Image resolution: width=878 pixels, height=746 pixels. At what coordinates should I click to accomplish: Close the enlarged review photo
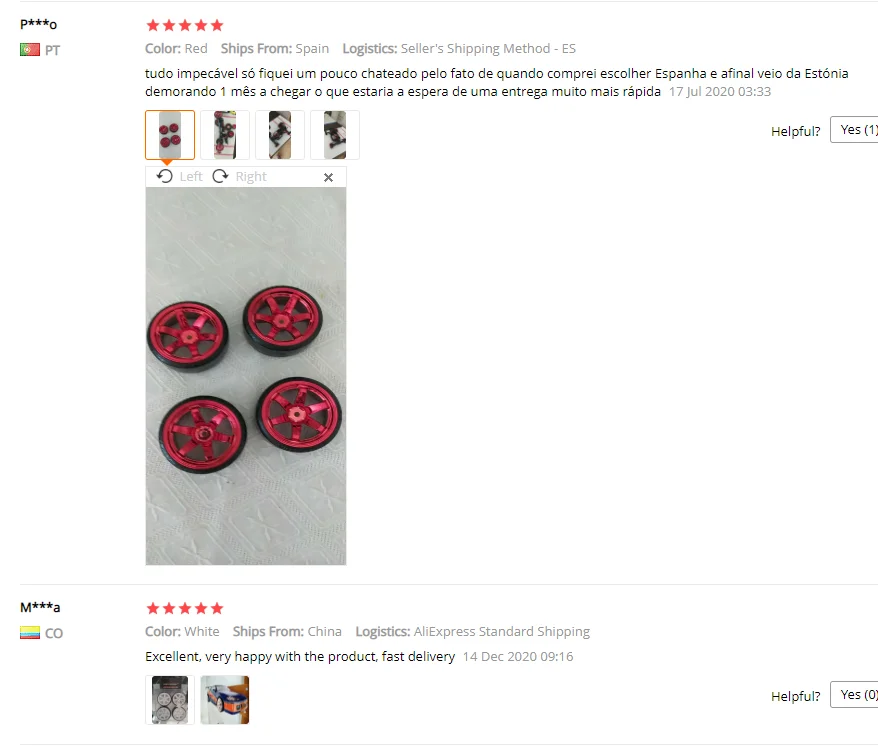point(329,178)
